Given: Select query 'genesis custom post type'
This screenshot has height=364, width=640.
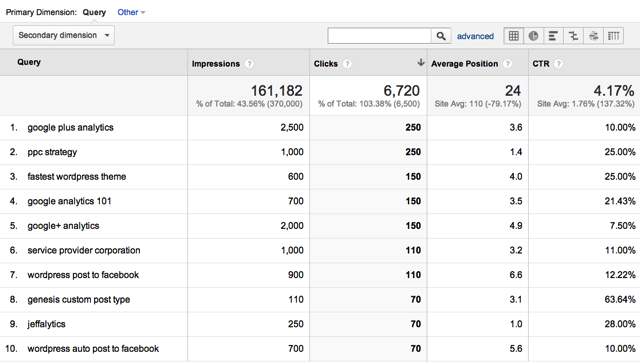Looking at the screenshot, I should 78,300.
